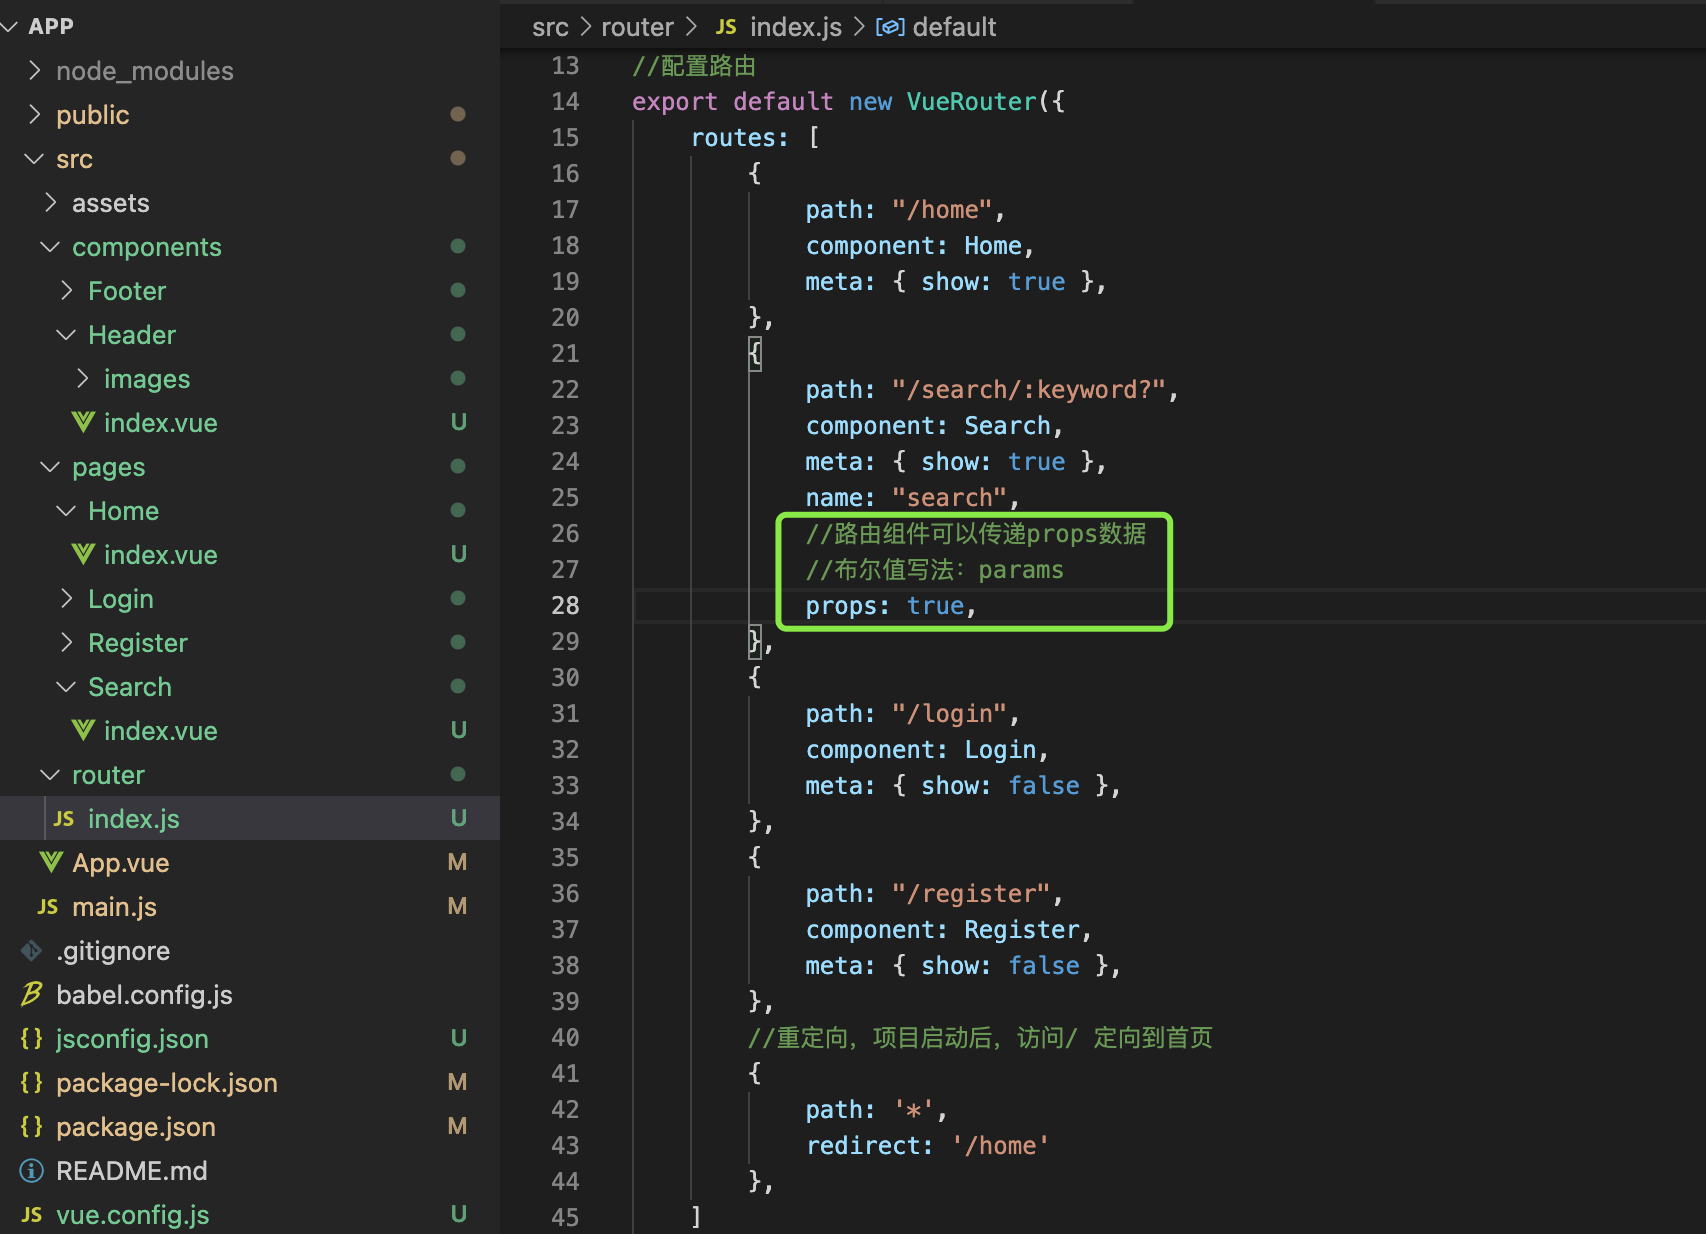Click the Vue icon of Search's index.vue

pos(84,731)
